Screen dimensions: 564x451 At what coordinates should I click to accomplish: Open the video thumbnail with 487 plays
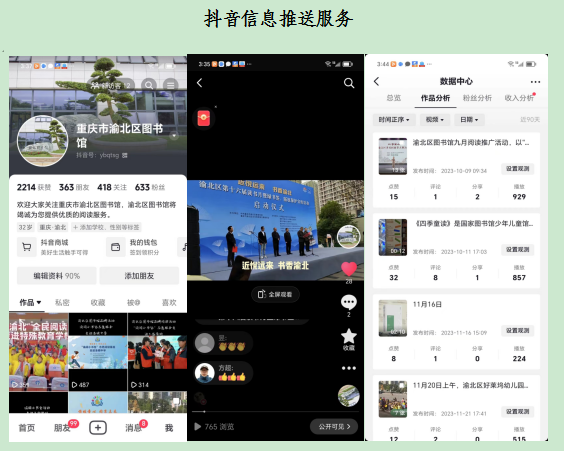point(98,352)
